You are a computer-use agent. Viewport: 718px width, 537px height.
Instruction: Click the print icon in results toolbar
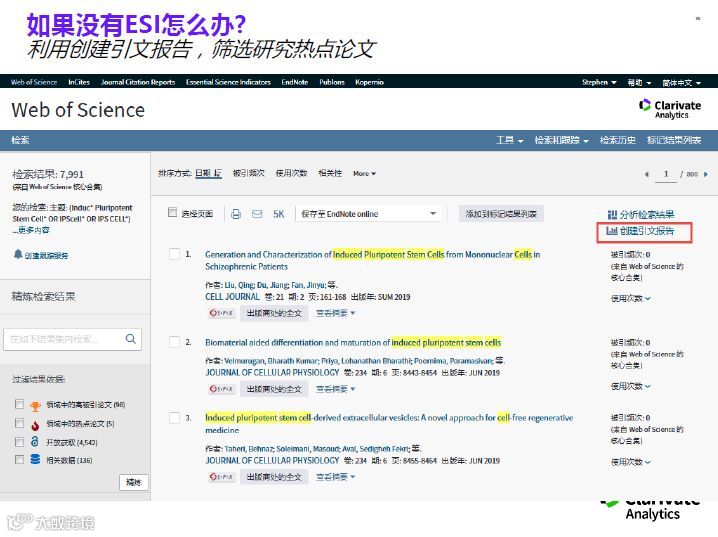(236, 214)
